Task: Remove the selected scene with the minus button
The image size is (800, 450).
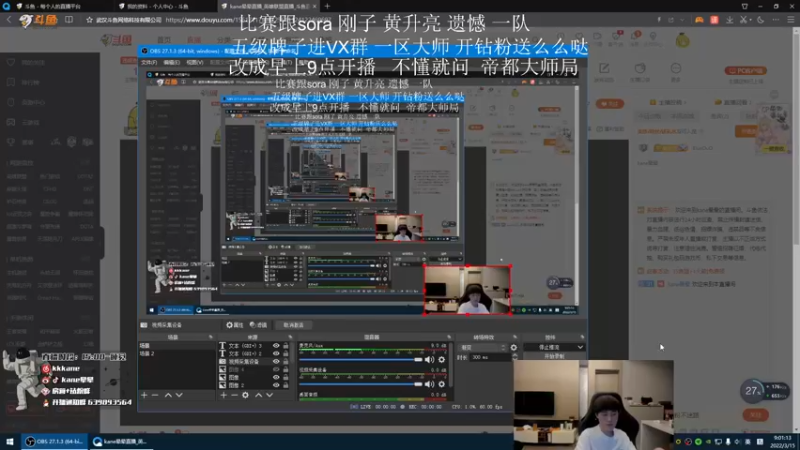Action: coord(155,395)
